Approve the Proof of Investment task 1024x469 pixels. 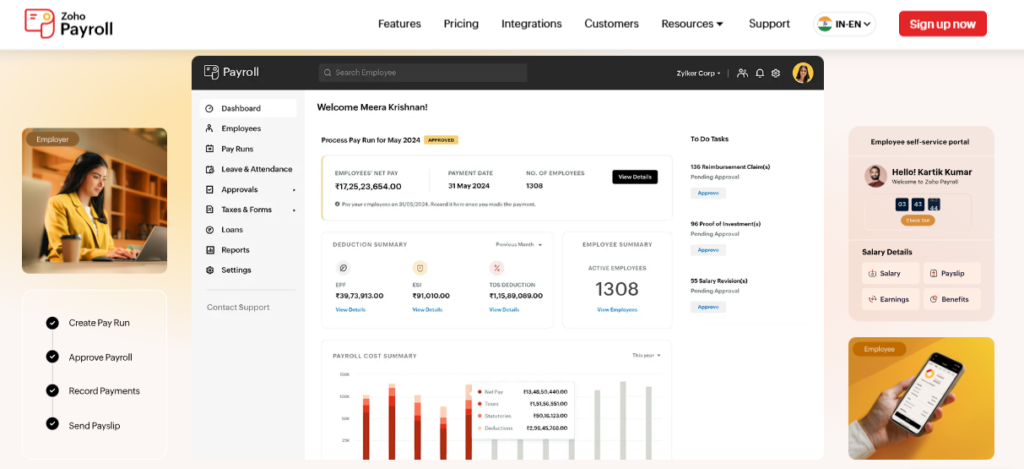708,250
